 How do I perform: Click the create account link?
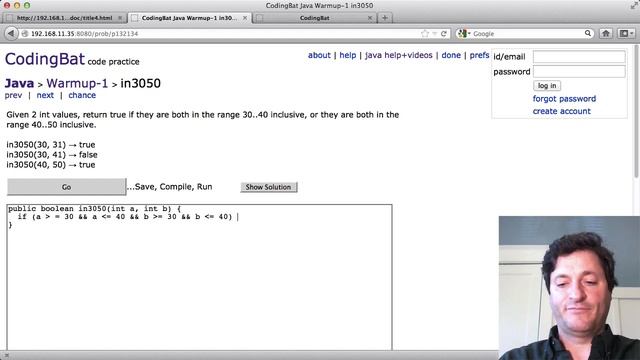tap(562, 111)
